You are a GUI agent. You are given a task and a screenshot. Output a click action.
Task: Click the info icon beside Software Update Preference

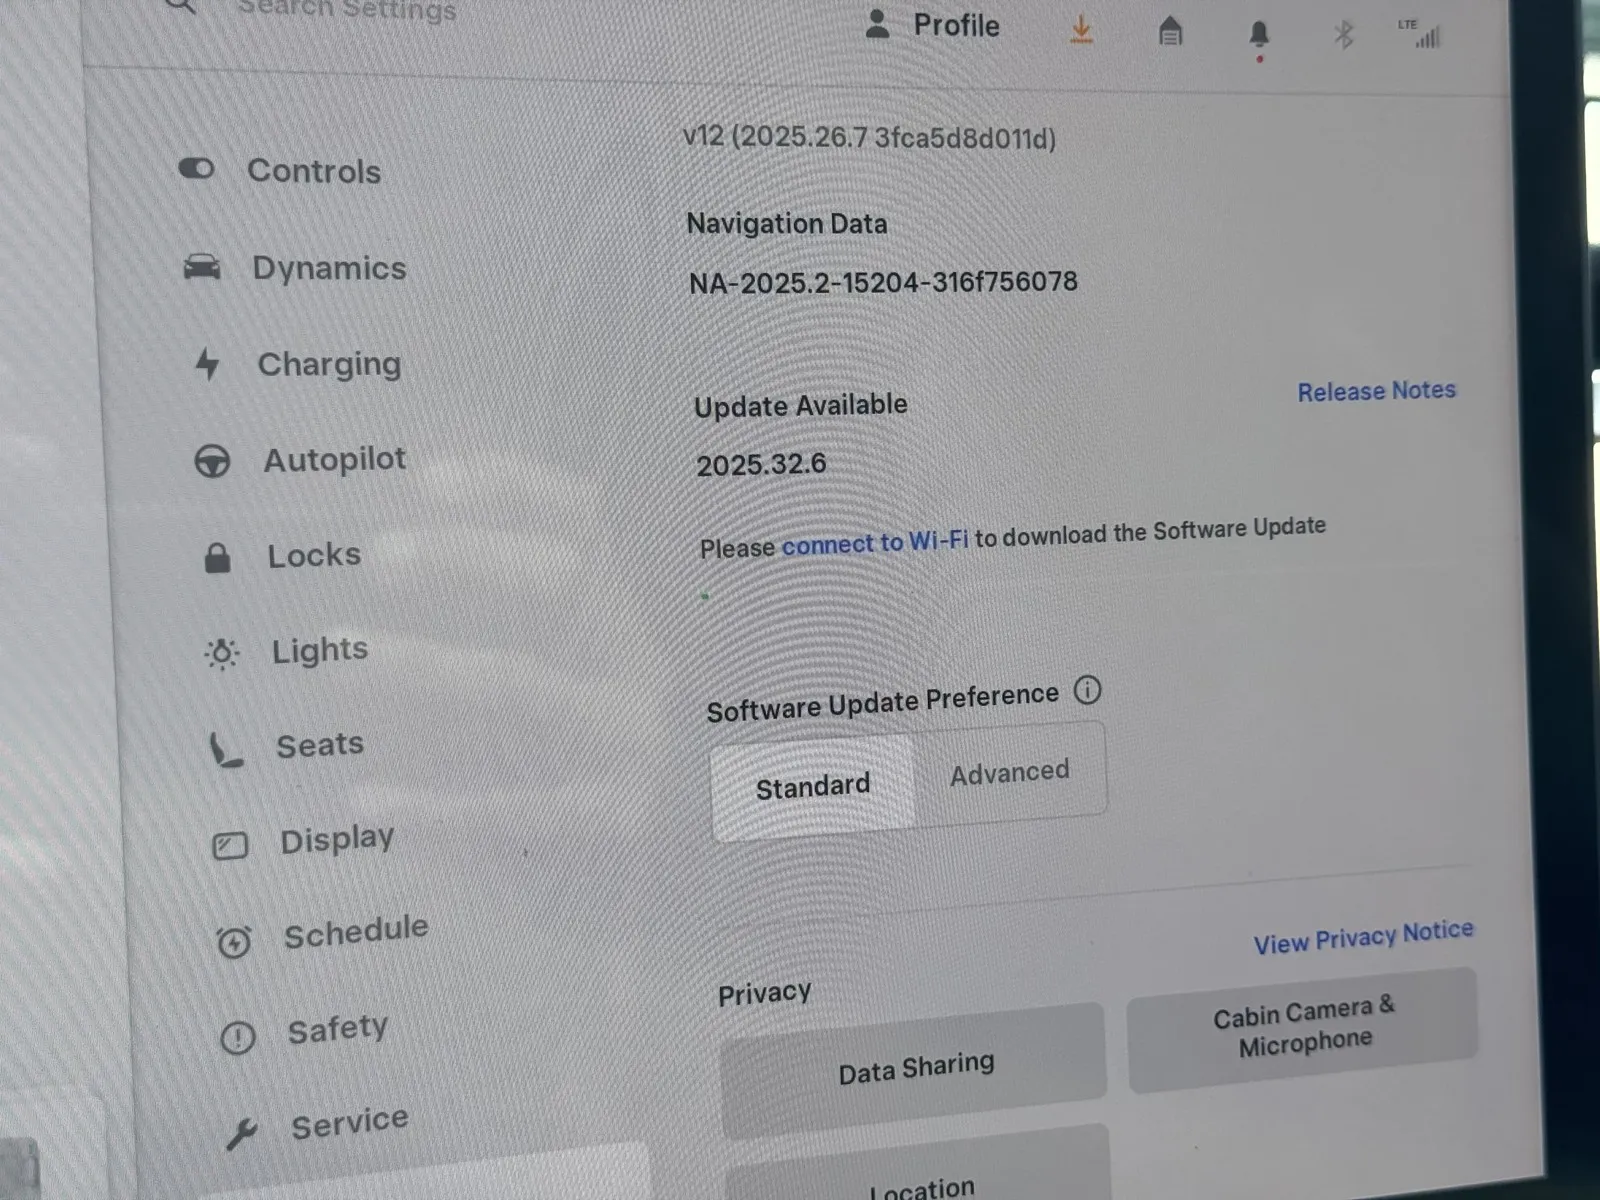(1087, 690)
